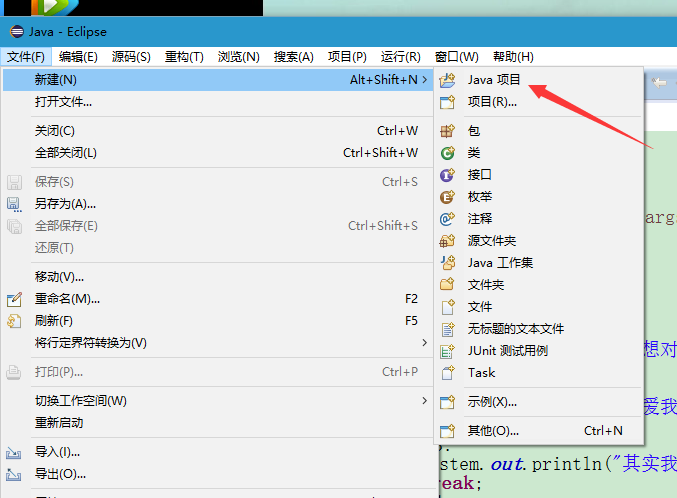
Task: Click the export (导出) icon
Action: coord(13,475)
